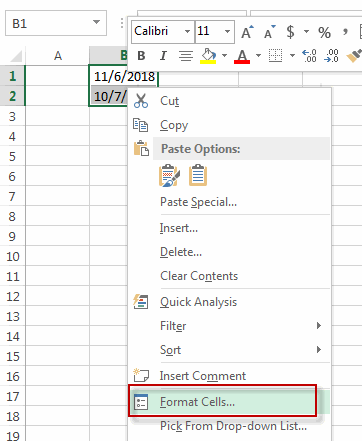Open the Calibri font name dropdown
The height and width of the screenshot is (441, 362).
(x=187, y=32)
